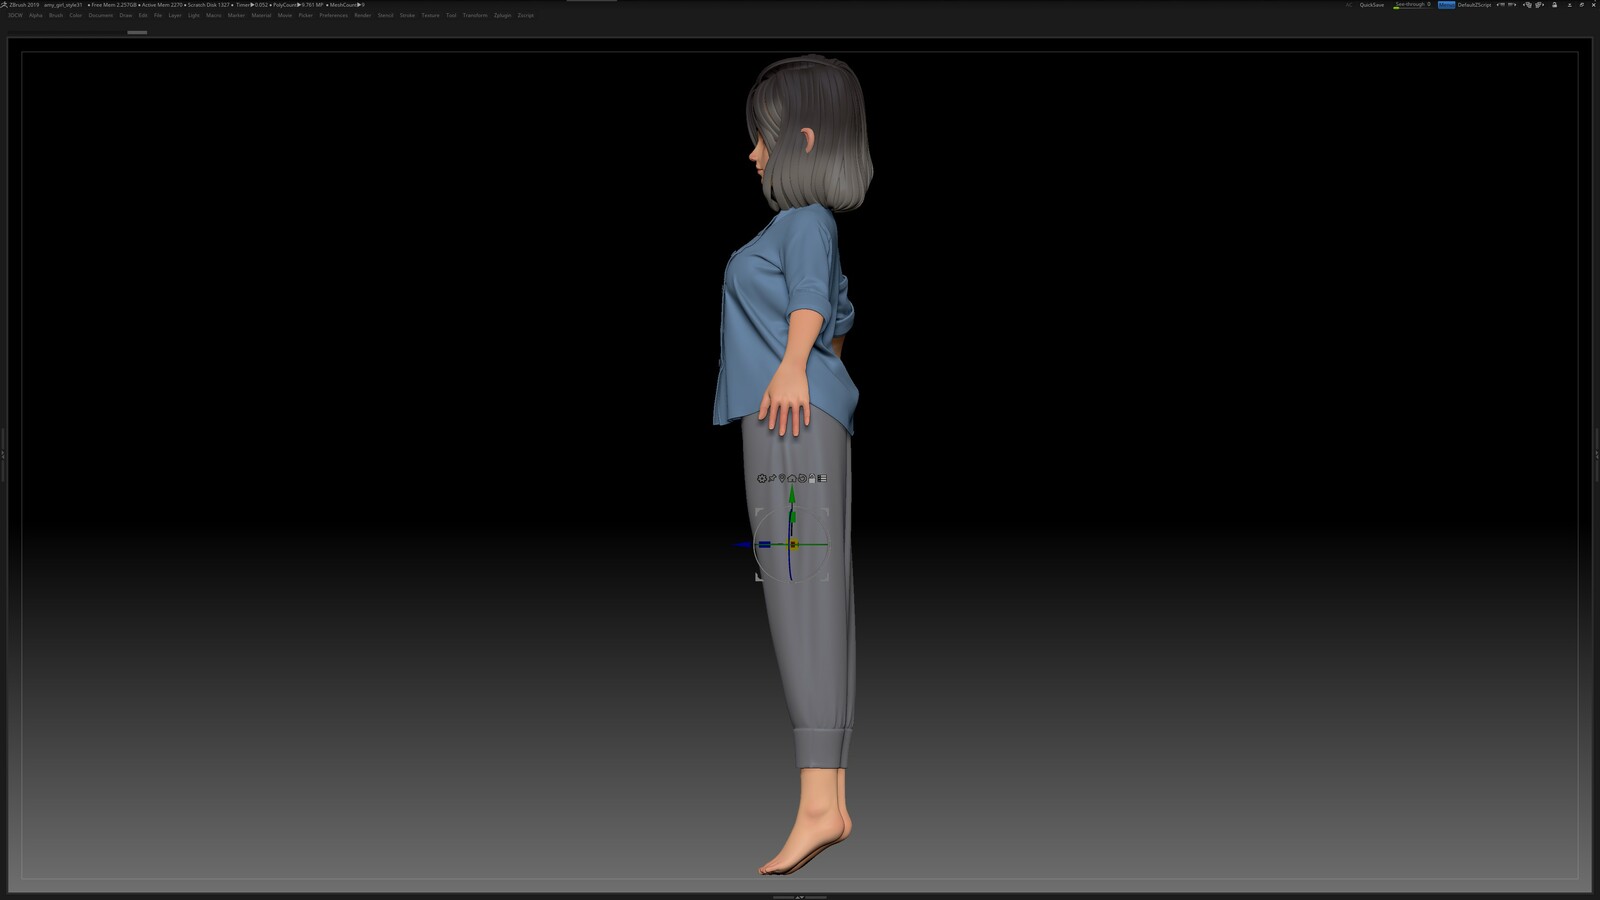Screen dimensions: 1600x900
Task: Click gizmo transpose all selected subtools icon
Action: 822,478
